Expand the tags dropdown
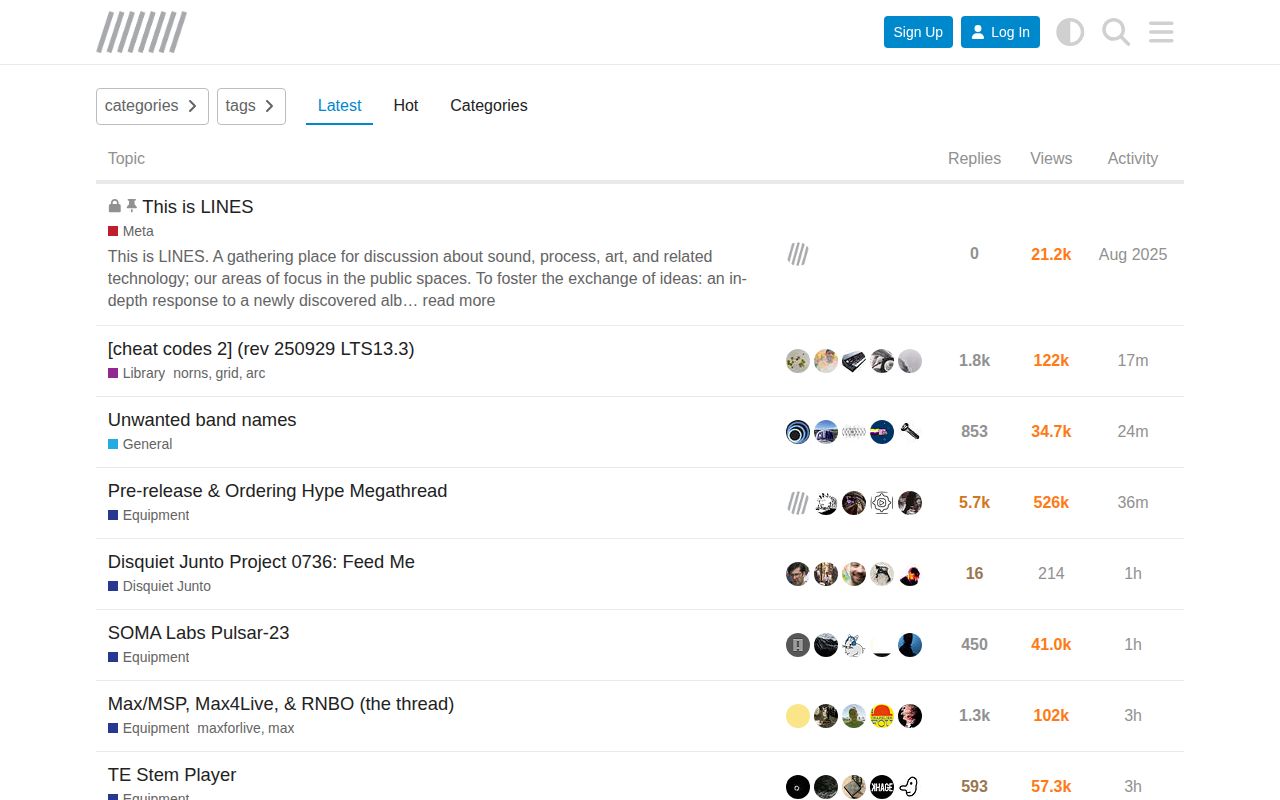The width and height of the screenshot is (1280, 800). [x=251, y=106]
